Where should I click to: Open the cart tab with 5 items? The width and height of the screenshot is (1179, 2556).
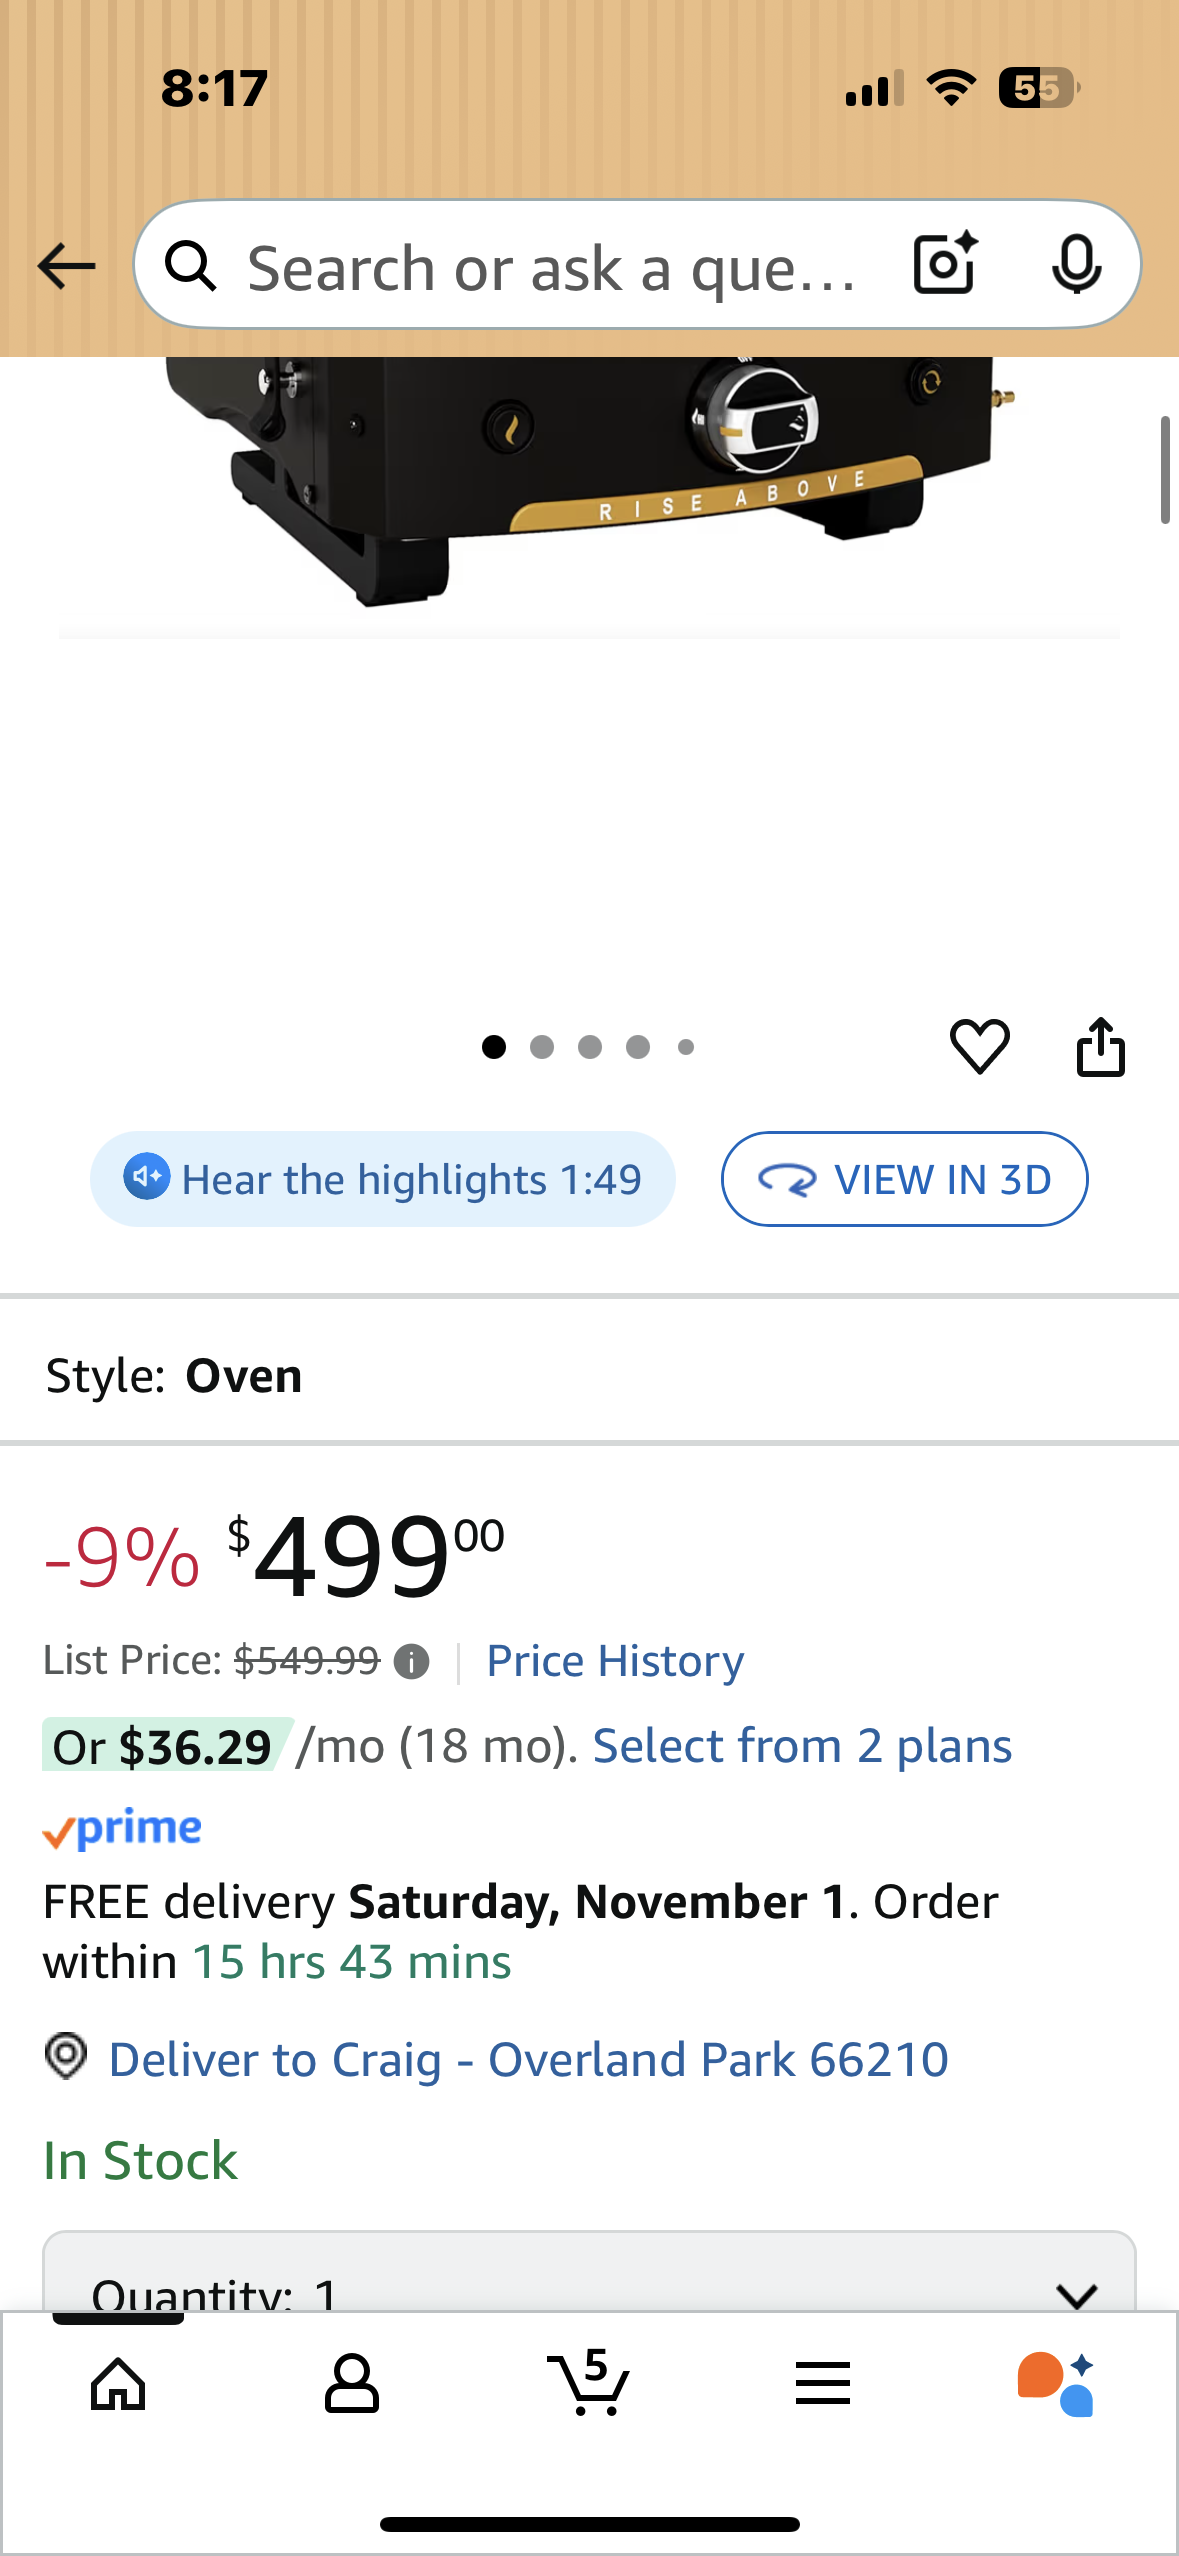[x=588, y=2384]
